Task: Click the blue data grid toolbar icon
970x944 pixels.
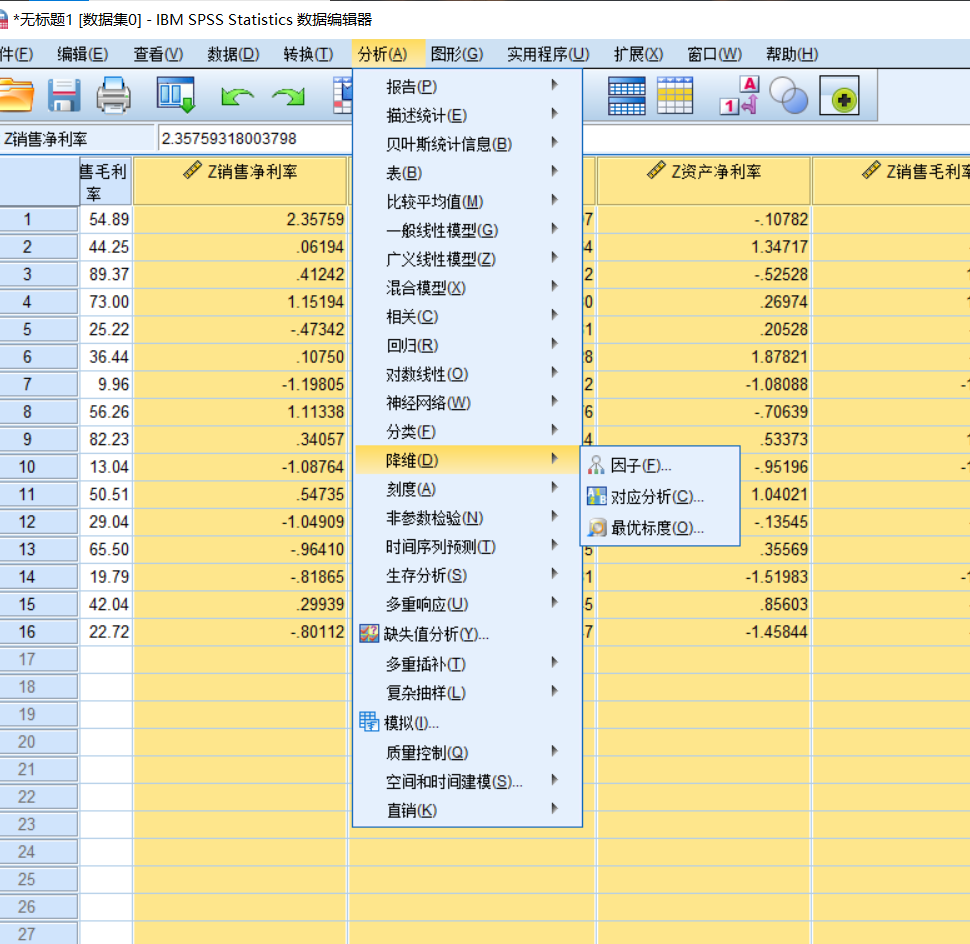Action: (x=627, y=96)
